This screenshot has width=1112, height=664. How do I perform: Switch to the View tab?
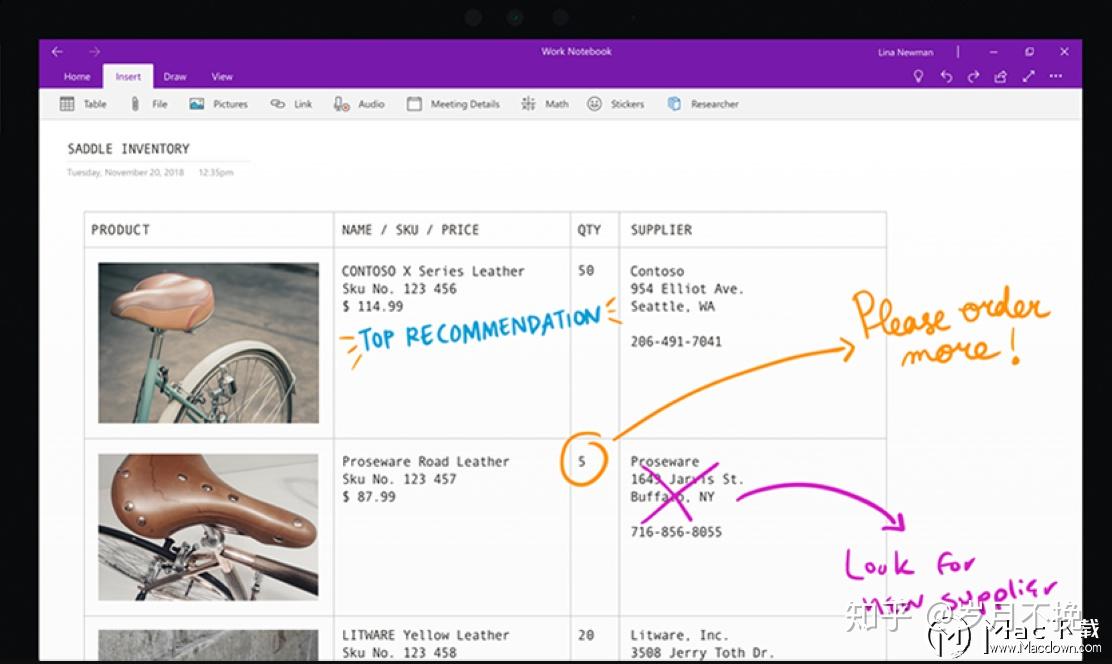[222, 76]
